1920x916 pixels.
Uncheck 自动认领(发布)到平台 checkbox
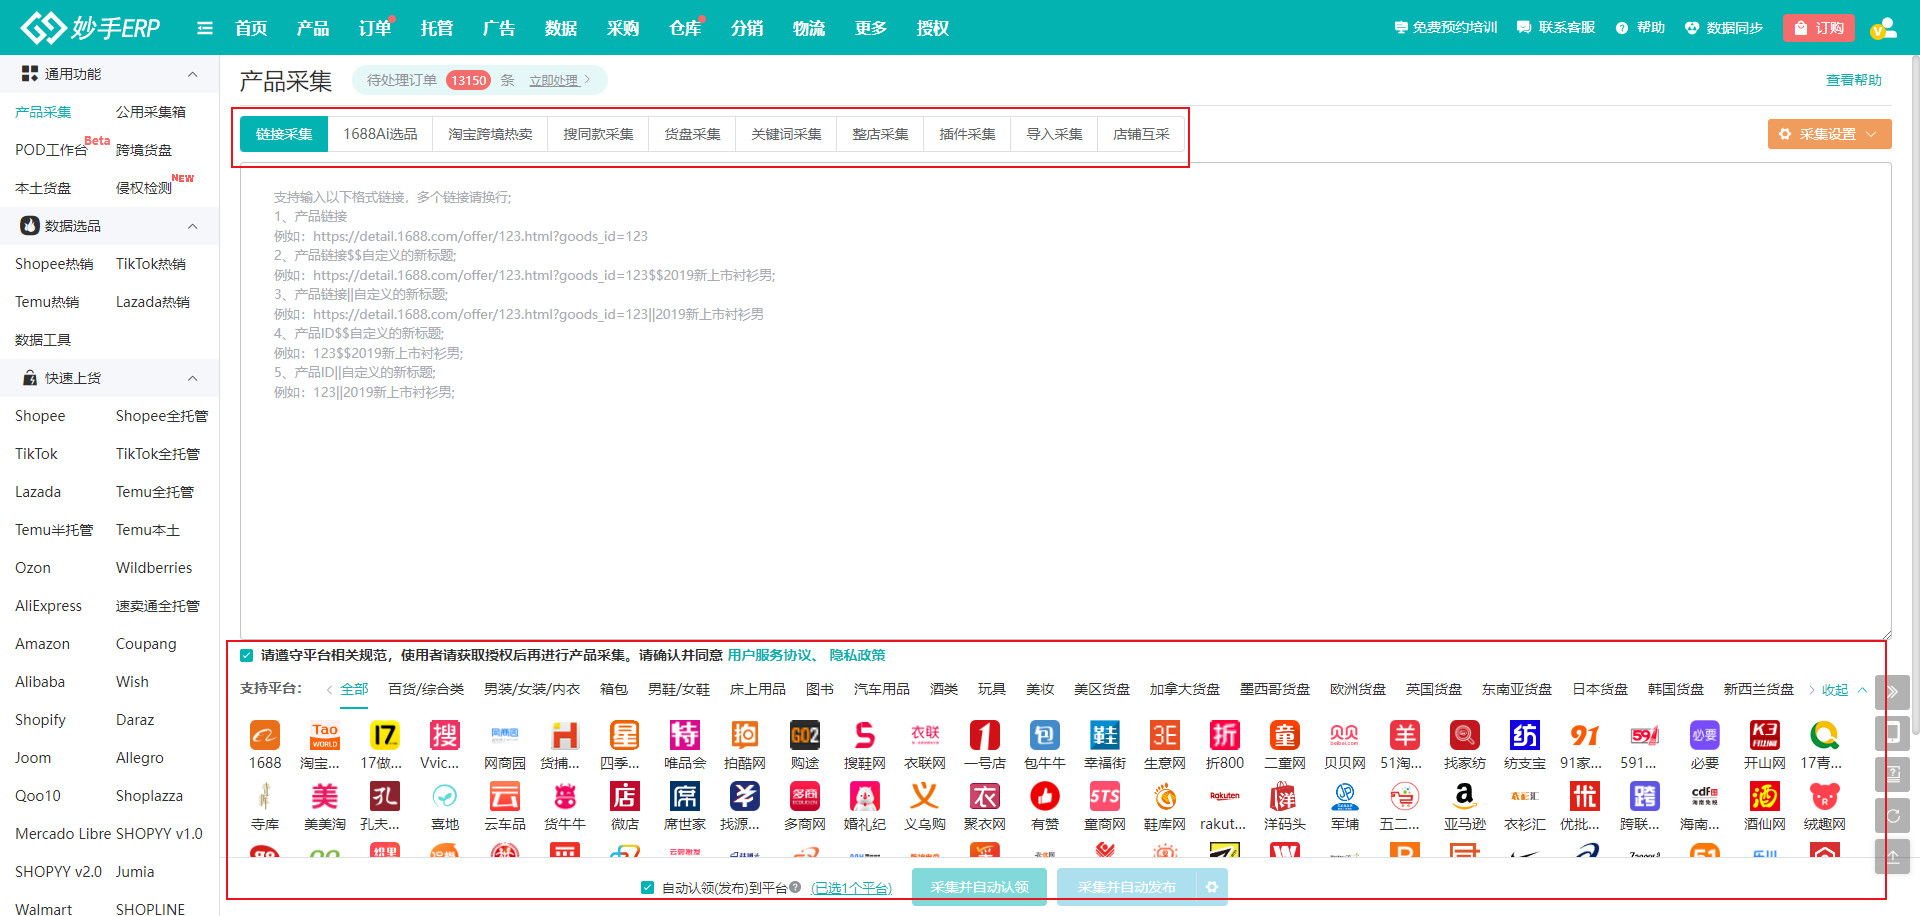[x=648, y=888]
